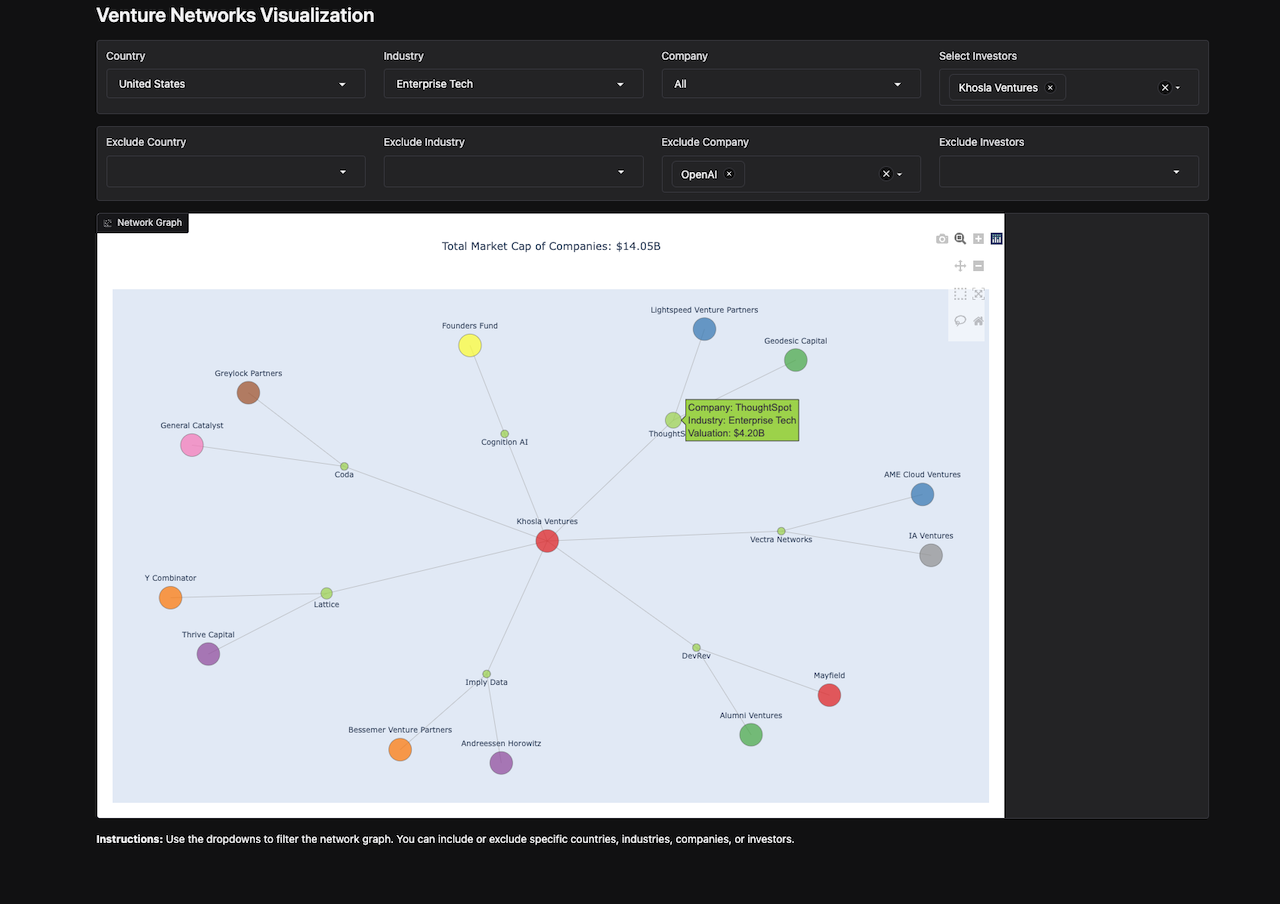Click the Cognition AI company node

click(x=504, y=434)
